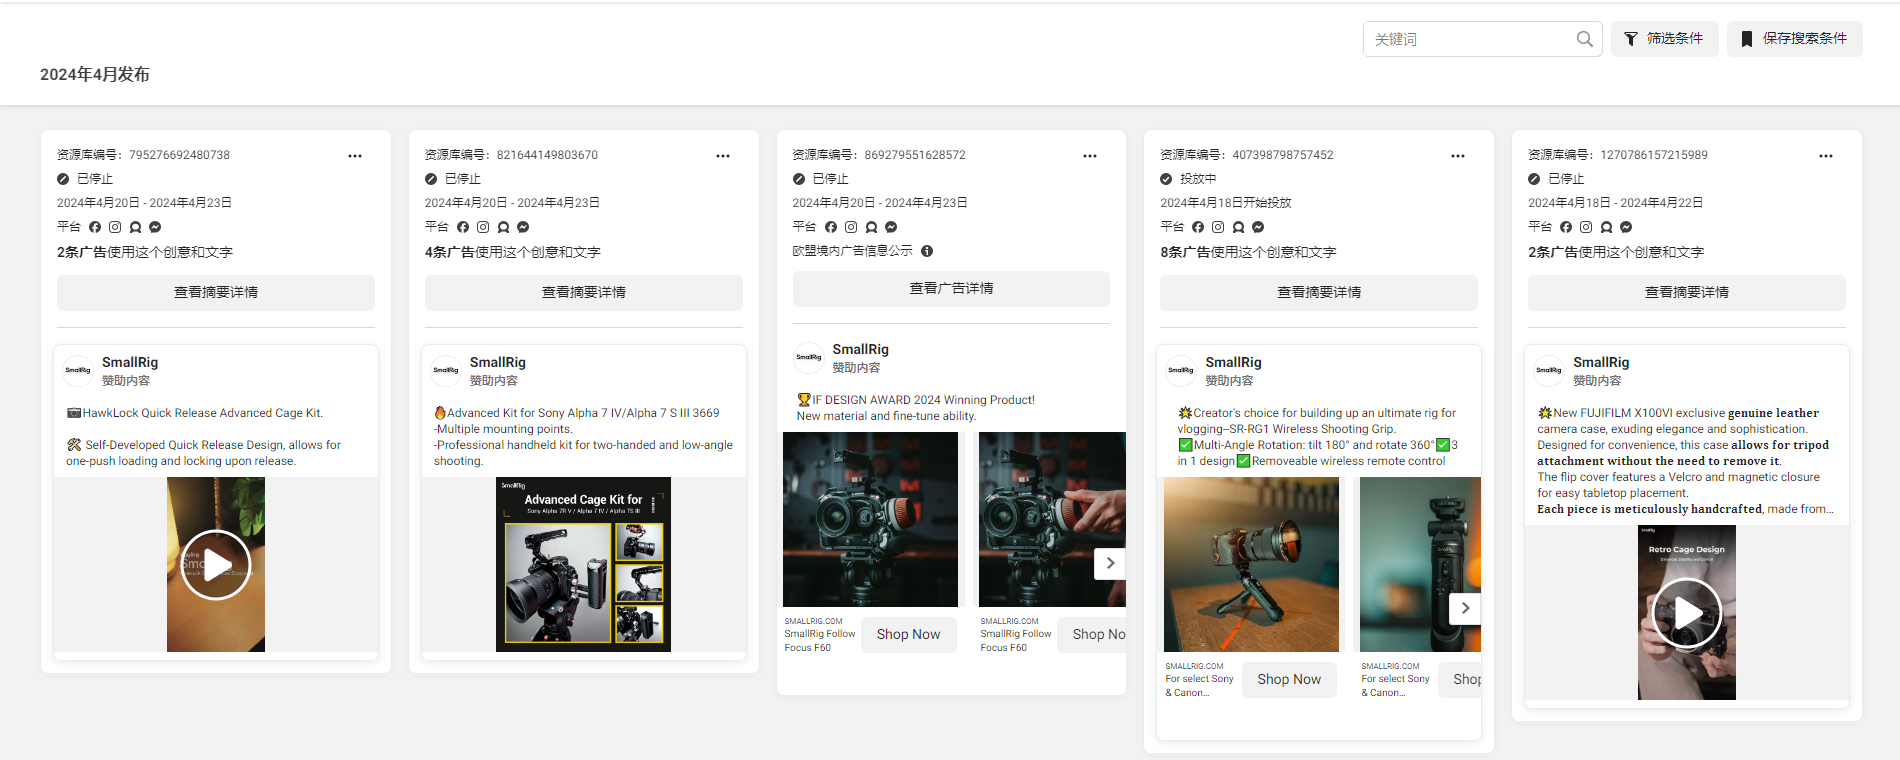Click SMALLRIG.COM link under first Follow Focus image
1900x760 pixels.
point(814,621)
